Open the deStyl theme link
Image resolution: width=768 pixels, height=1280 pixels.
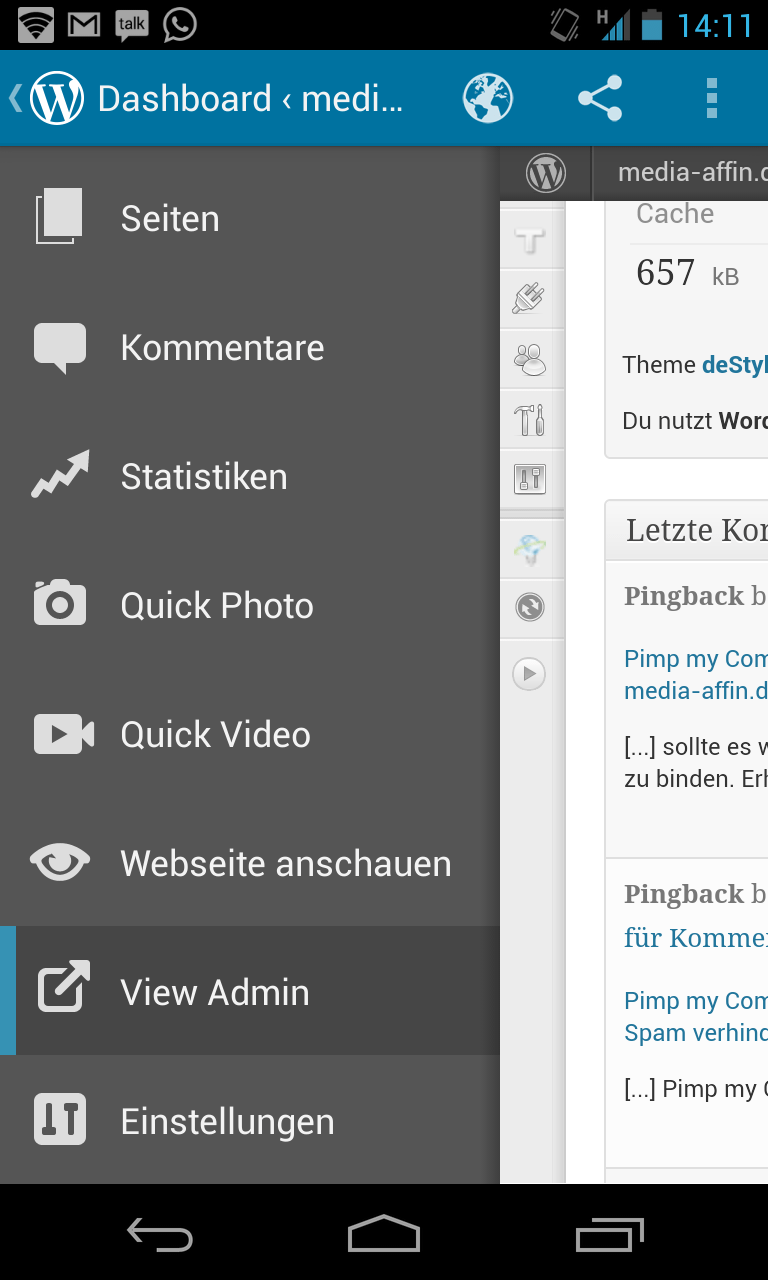pyautogui.click(x=735, y=365)
